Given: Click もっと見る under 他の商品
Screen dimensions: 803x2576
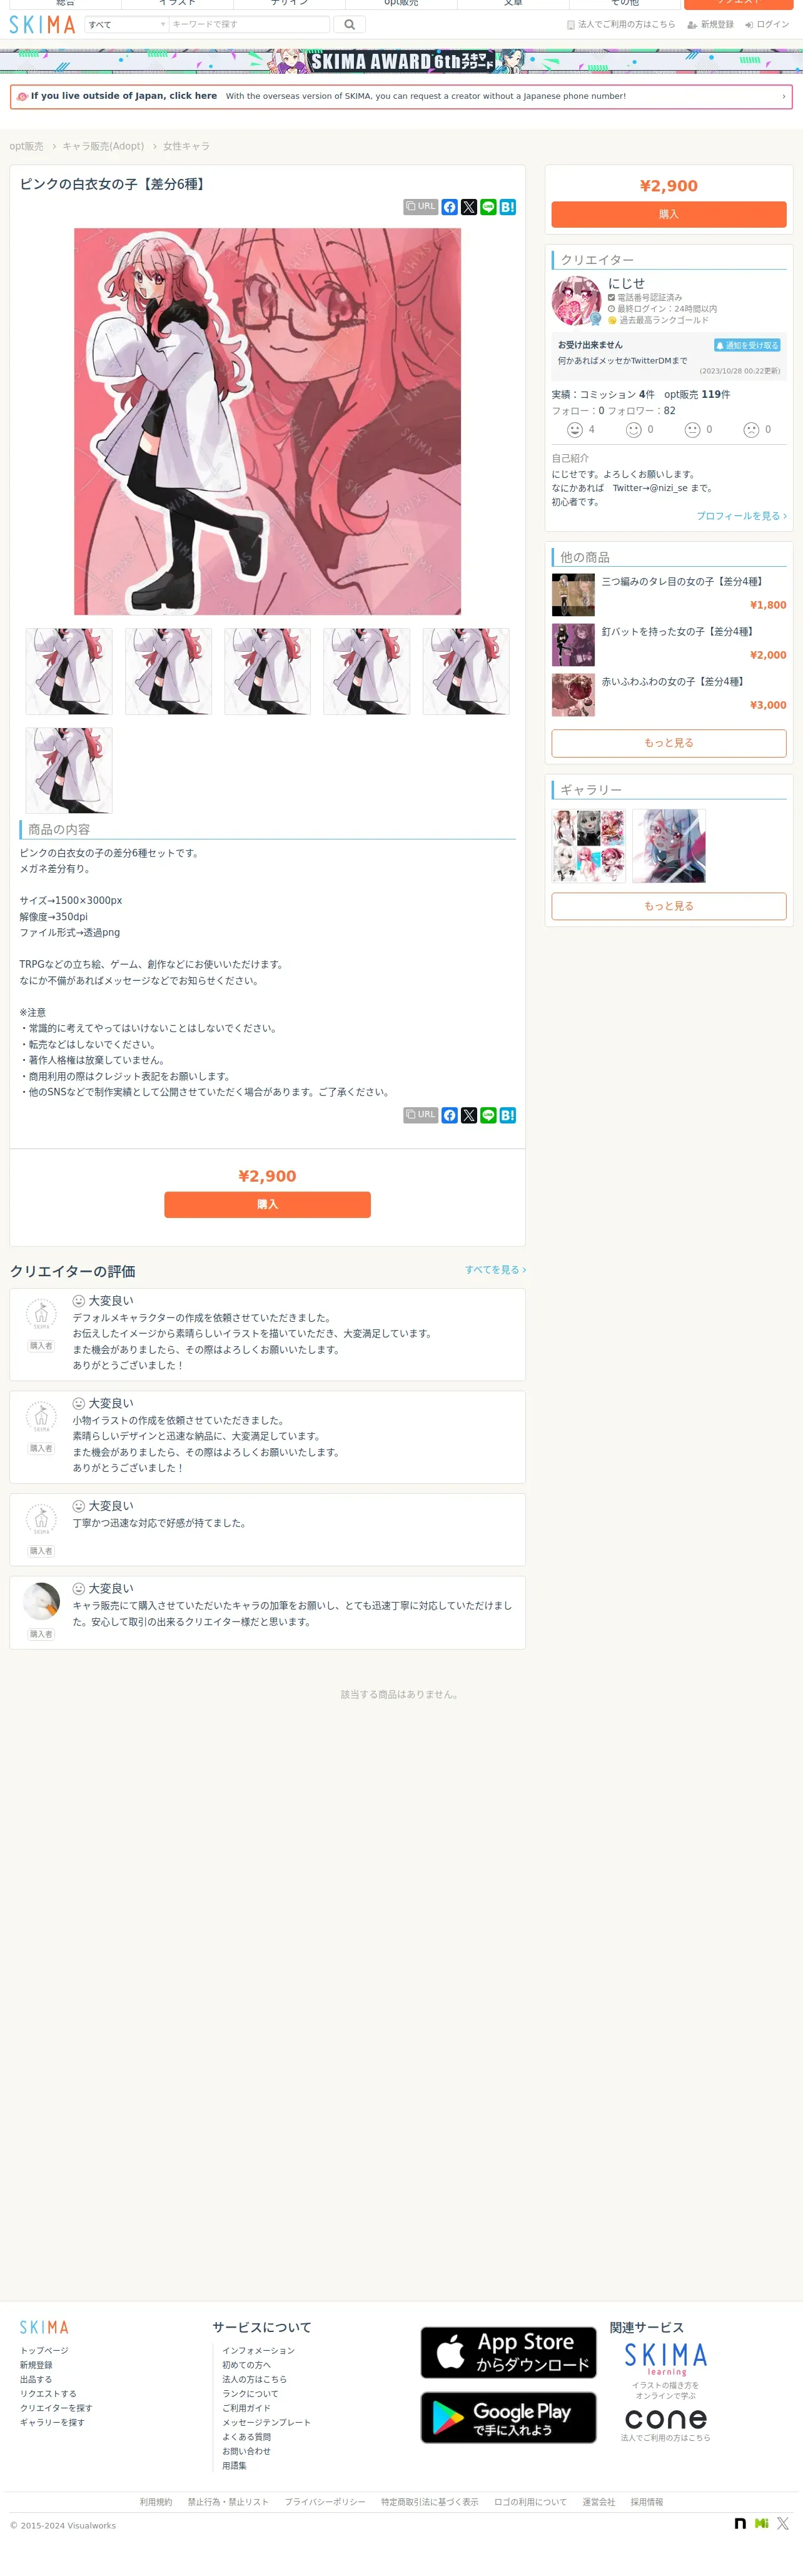Looking at the screenshot, I should (669, 743).
